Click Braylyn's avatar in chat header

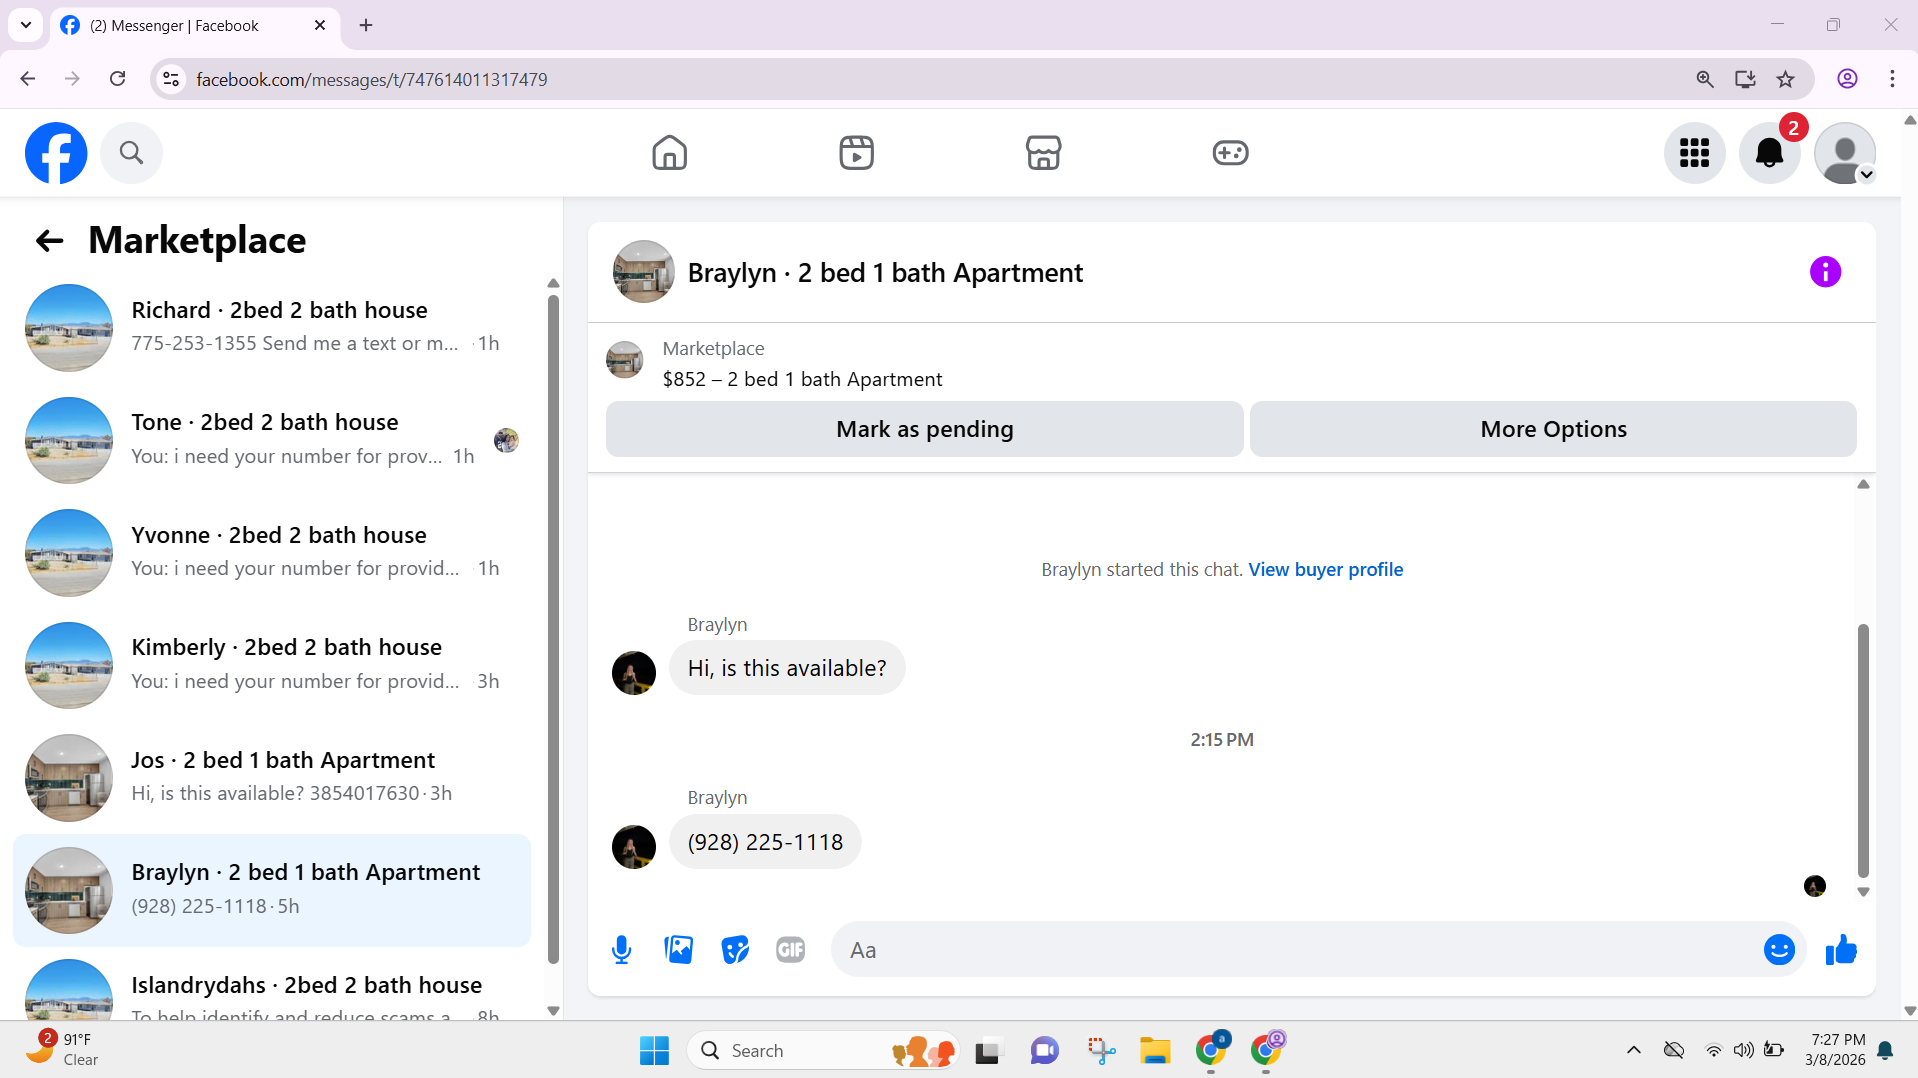643,272
